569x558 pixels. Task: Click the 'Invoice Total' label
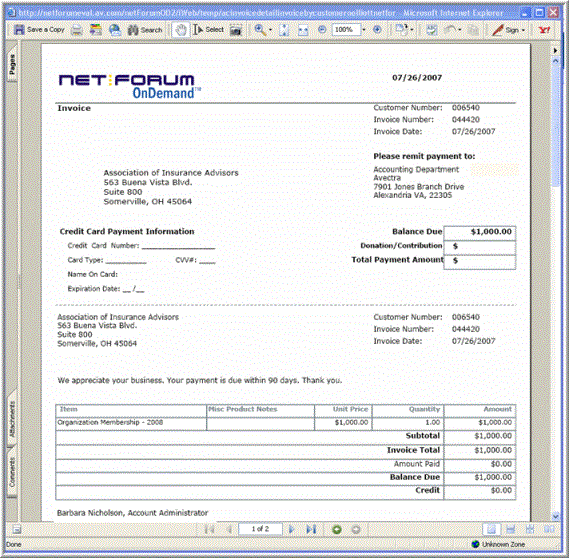point(413,450)
